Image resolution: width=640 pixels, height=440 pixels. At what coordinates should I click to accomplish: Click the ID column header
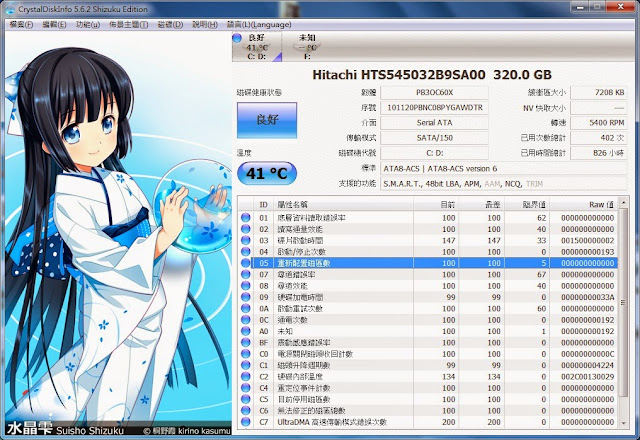tap(264, 204)
